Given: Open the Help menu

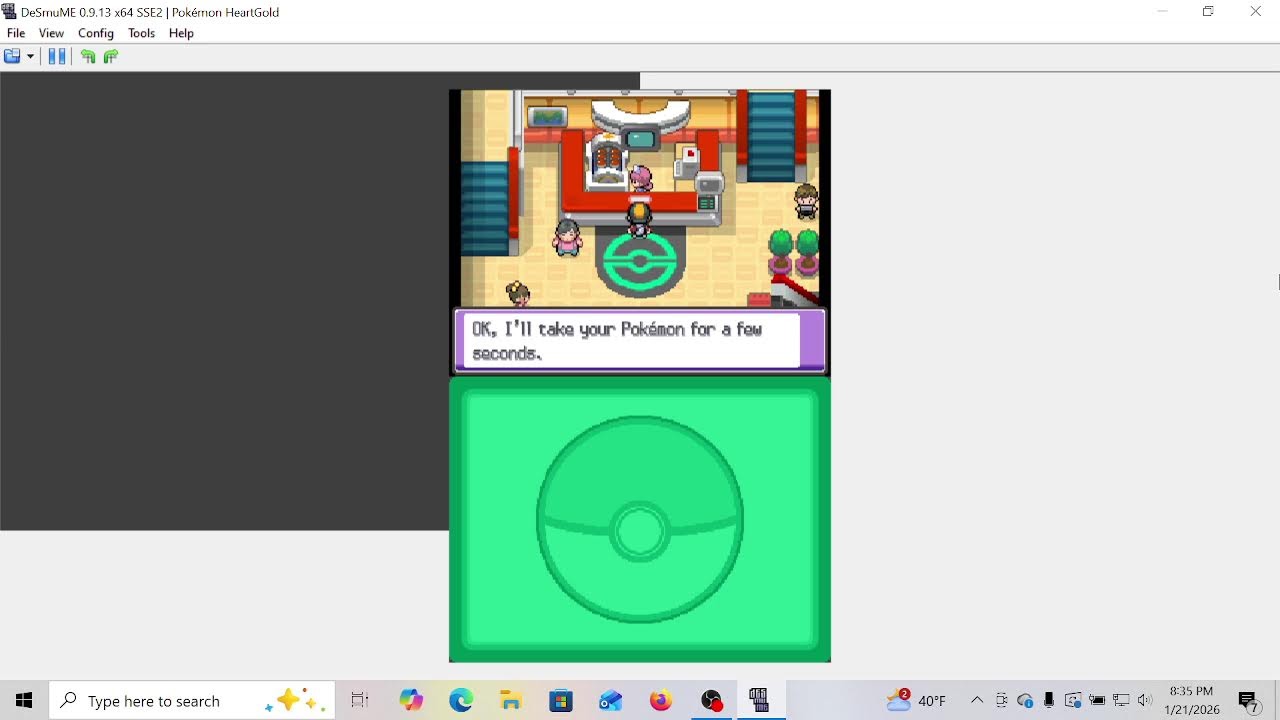Looking at the screenshot, I should click(181, 33).
